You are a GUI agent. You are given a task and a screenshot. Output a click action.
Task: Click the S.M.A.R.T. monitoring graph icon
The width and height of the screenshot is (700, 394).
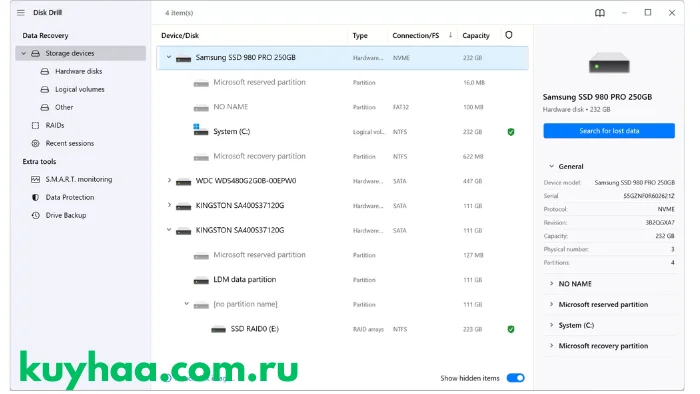35,179
